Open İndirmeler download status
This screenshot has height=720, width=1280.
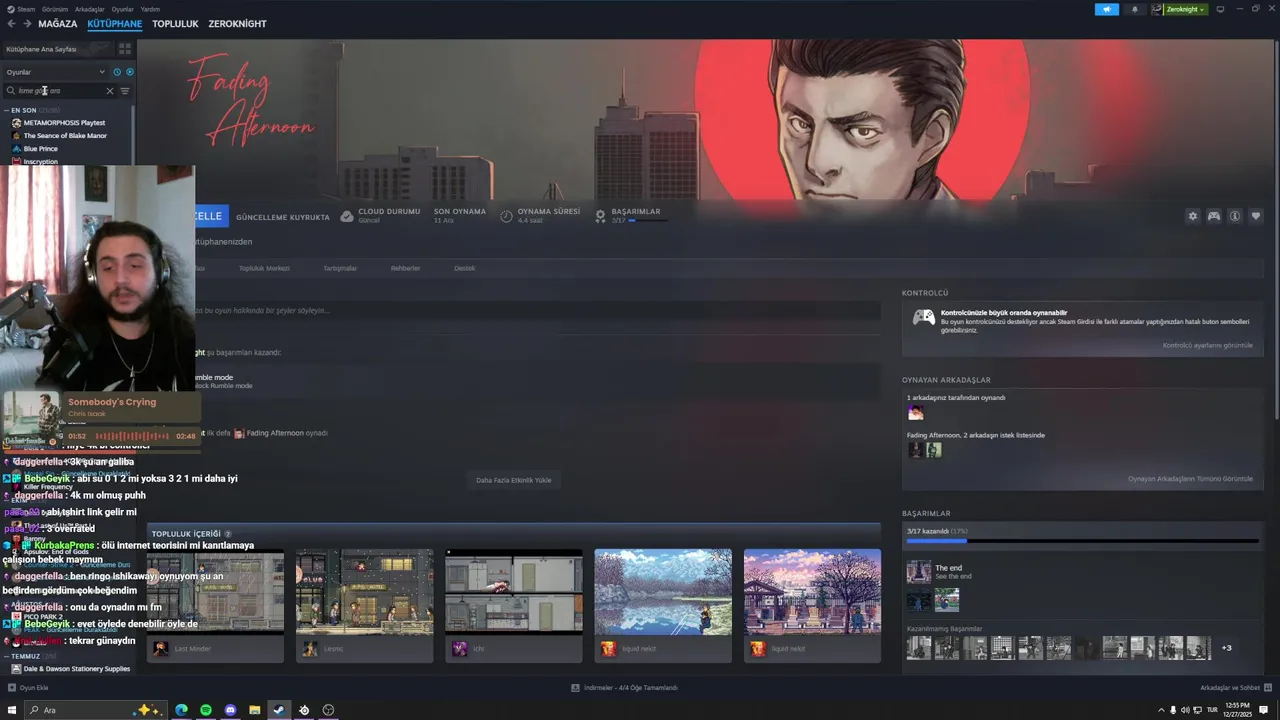click(625, 688)
